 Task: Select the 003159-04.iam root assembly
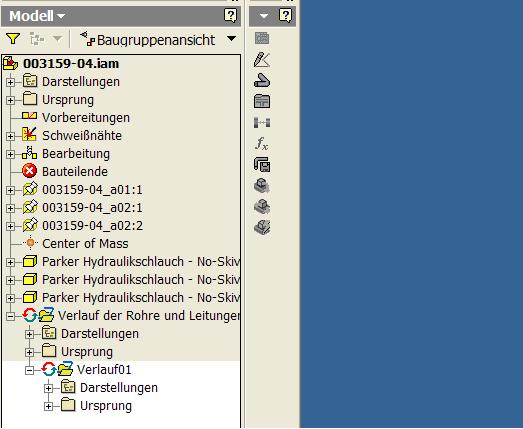[x=71, y=63]
